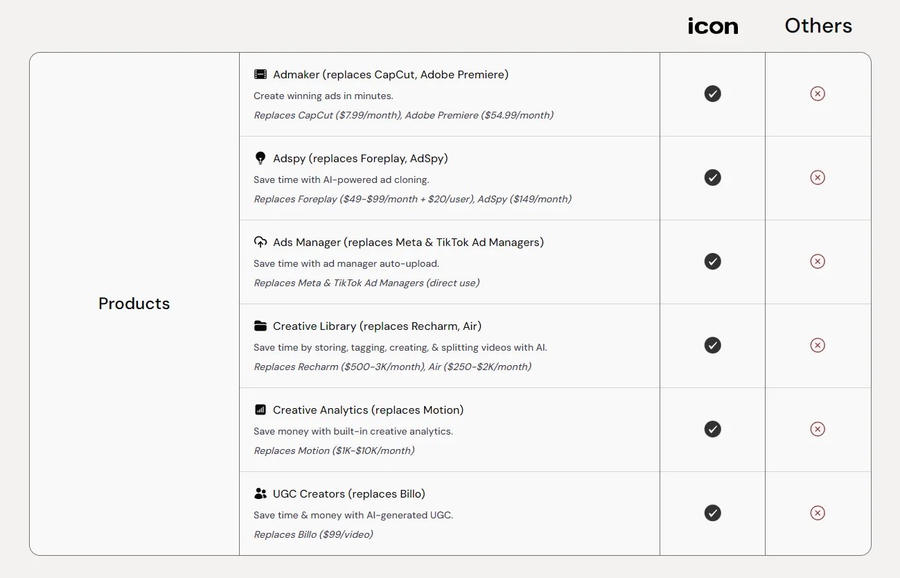The height and width of the screenshot is (578, 900).
Task: Click the icon checkmark for Creative Analytics
Action: point(712,430)
